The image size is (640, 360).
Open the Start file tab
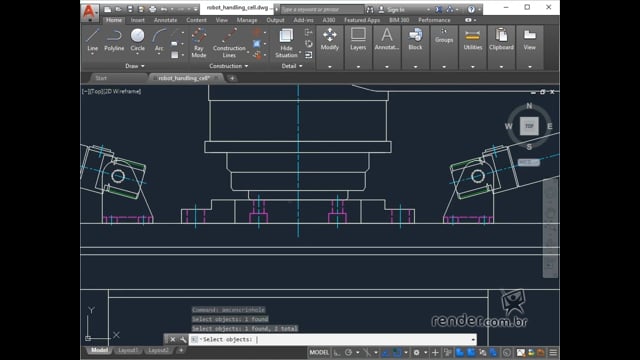(101, 78)
